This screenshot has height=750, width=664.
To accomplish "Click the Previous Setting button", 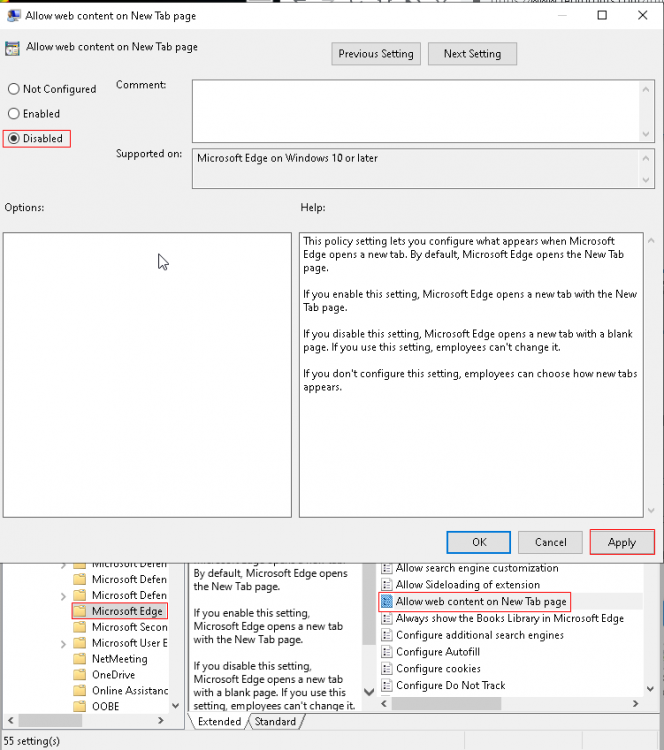I will tap(376, 54).
